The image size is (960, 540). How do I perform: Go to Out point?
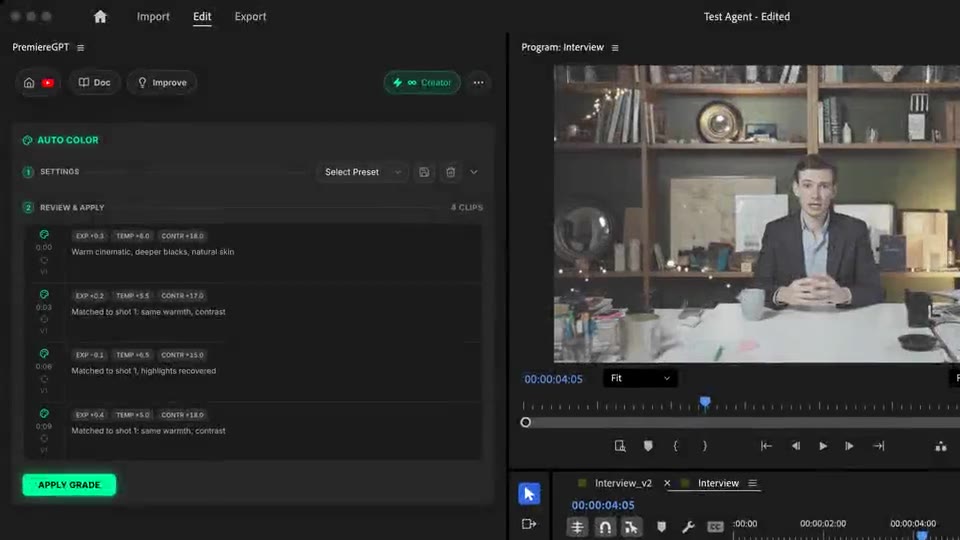(x=879, y=446)
